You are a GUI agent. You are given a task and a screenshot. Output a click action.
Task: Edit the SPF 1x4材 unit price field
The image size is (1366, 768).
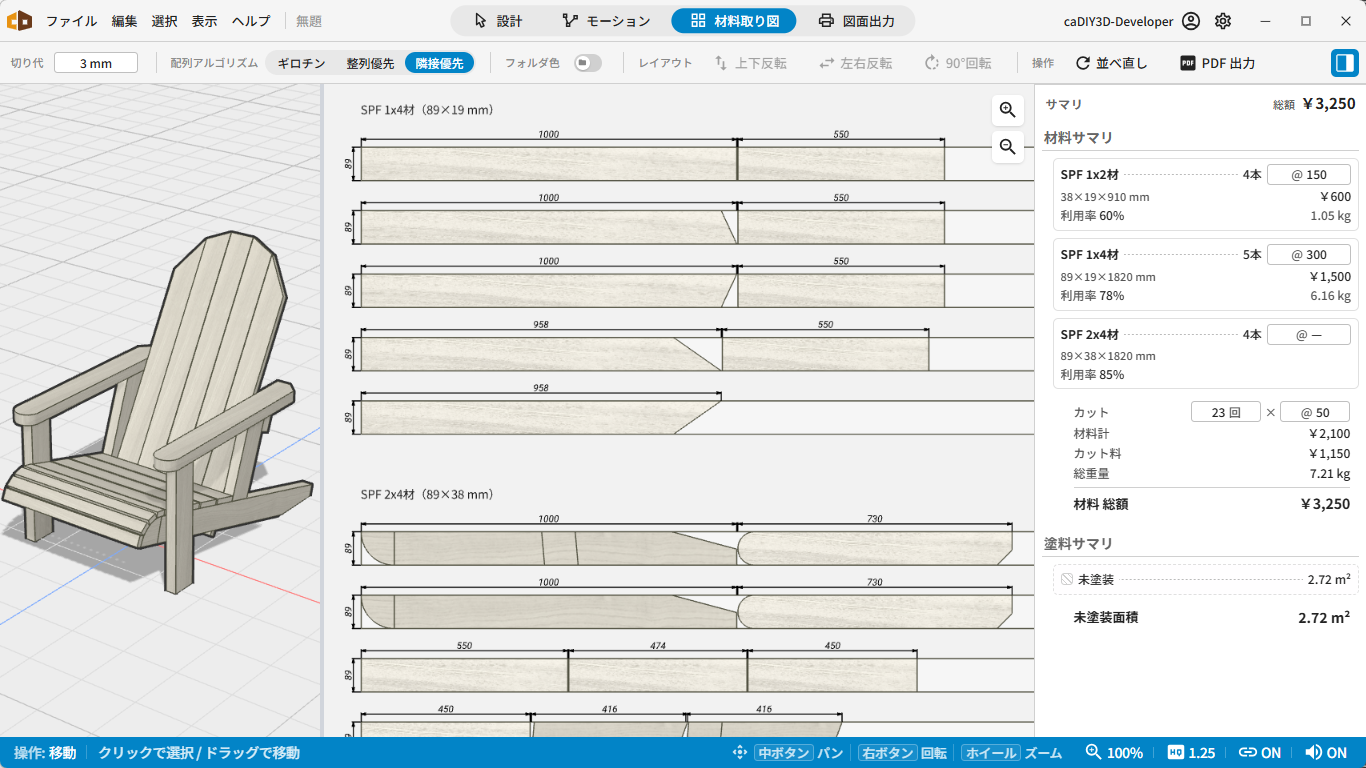[1309, 255]
